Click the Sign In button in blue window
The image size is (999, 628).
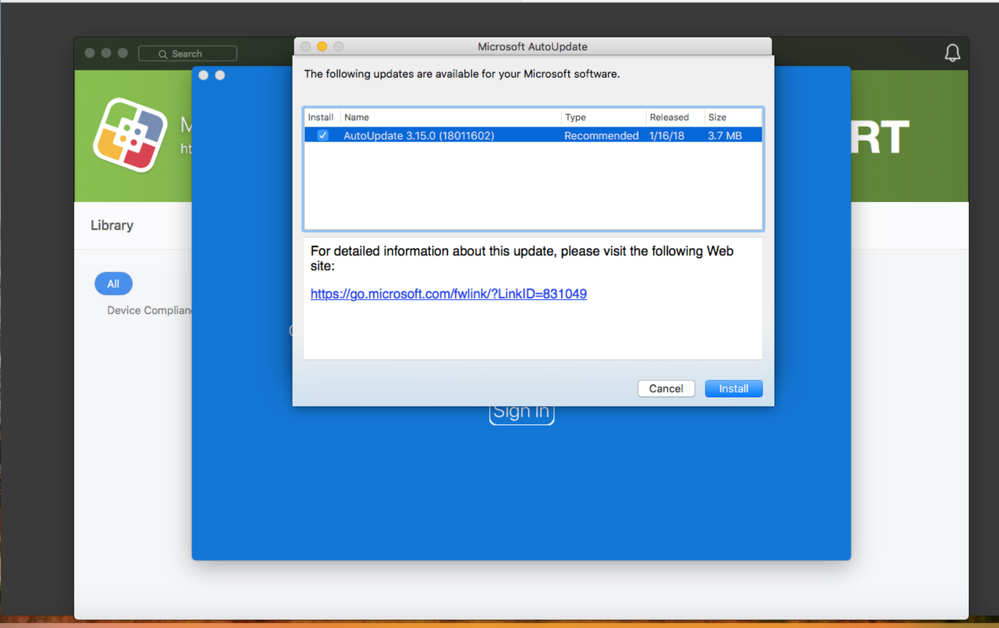click(521, 412)
